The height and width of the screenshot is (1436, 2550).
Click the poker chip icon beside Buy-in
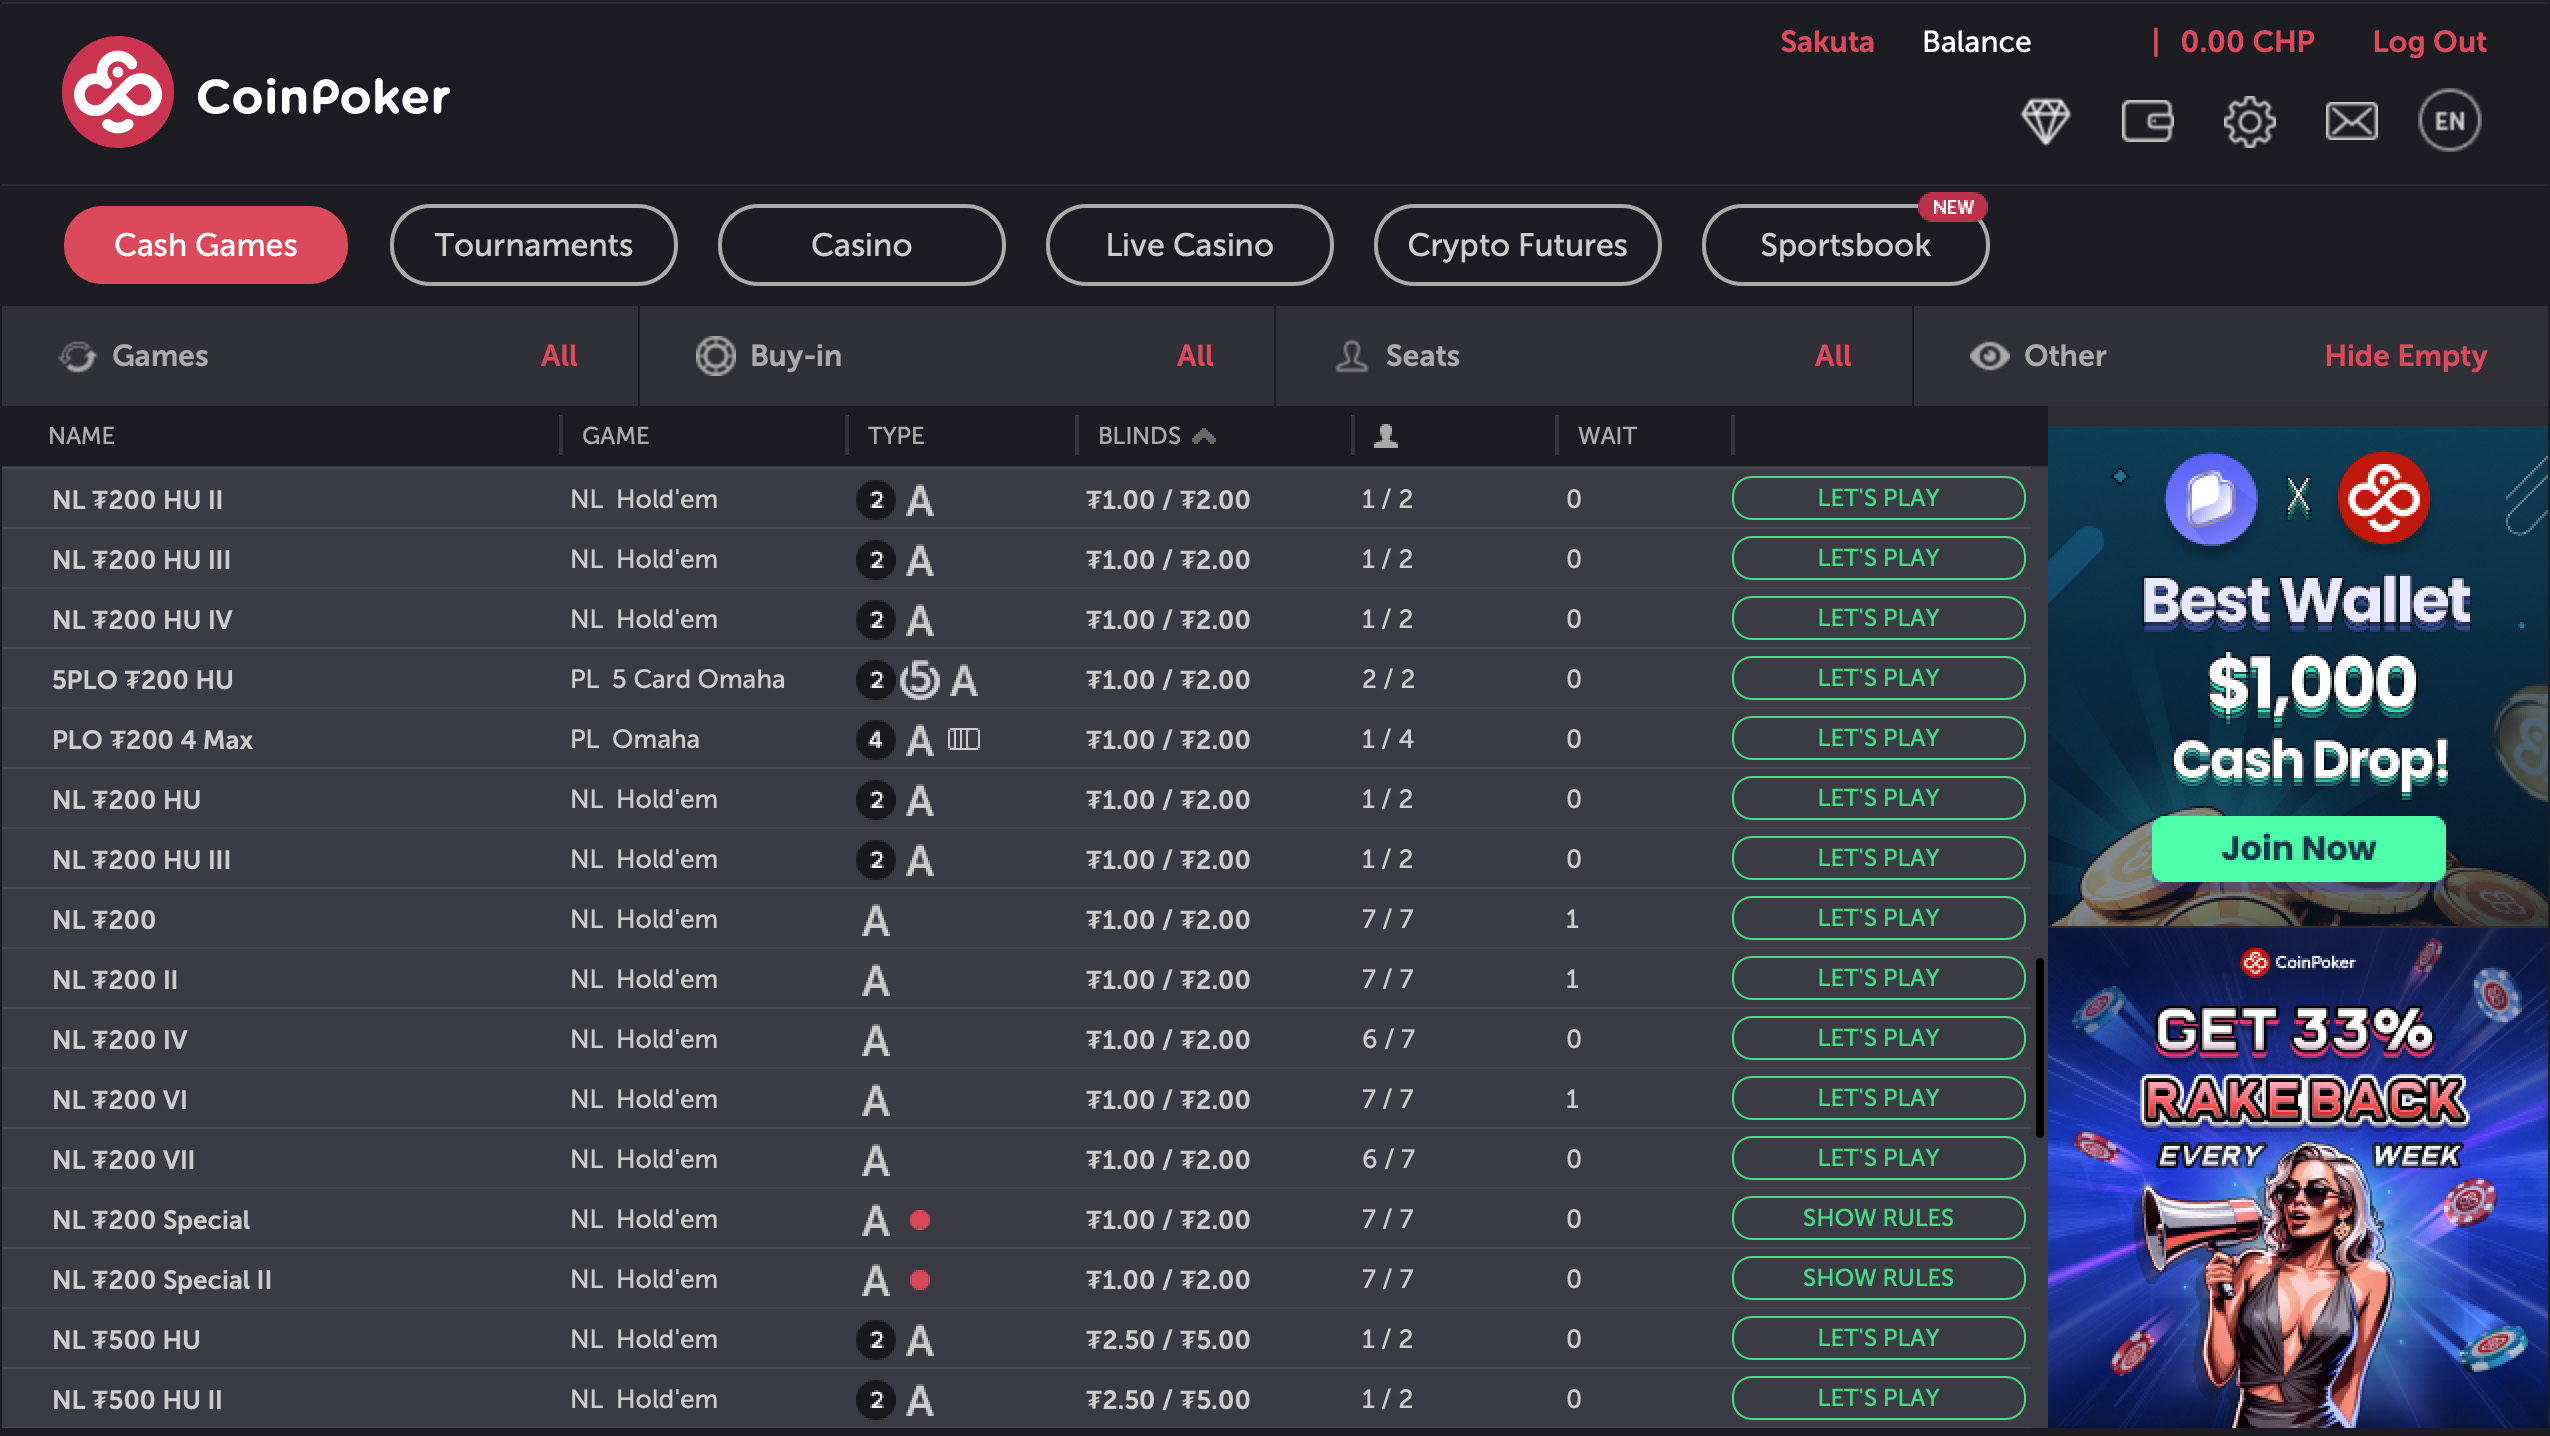[715, 356]
